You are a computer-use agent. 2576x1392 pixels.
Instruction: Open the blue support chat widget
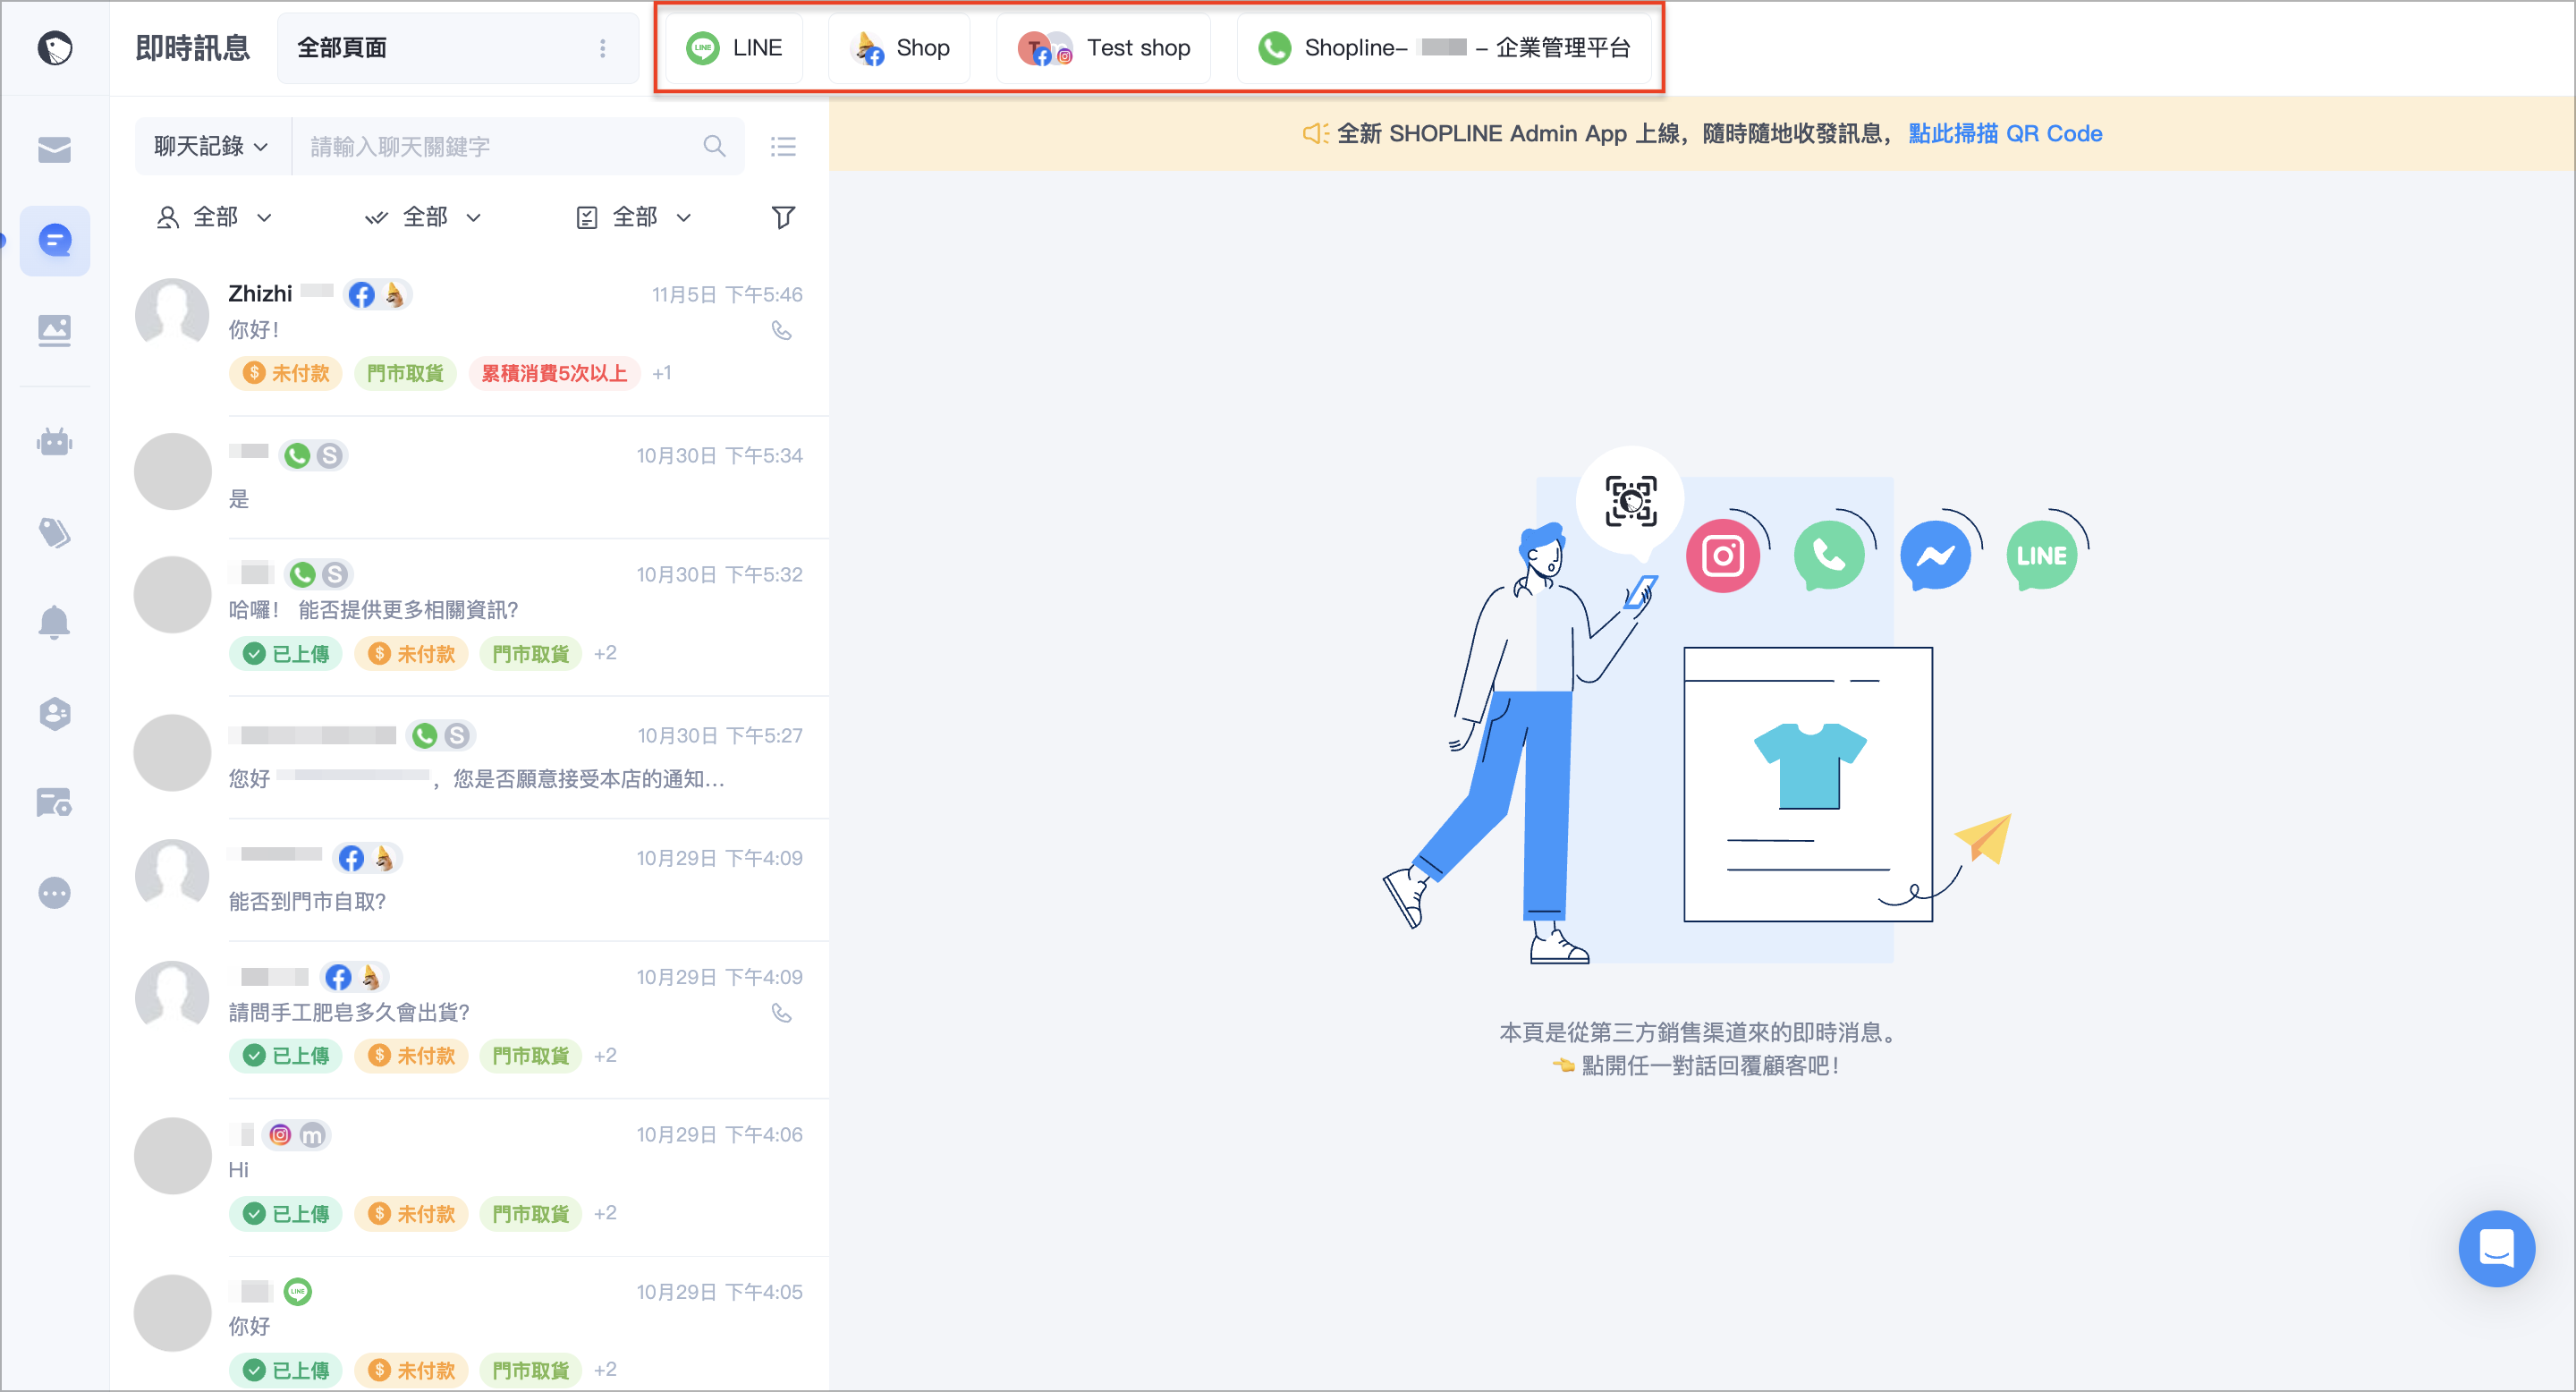coord(2496,1248)
